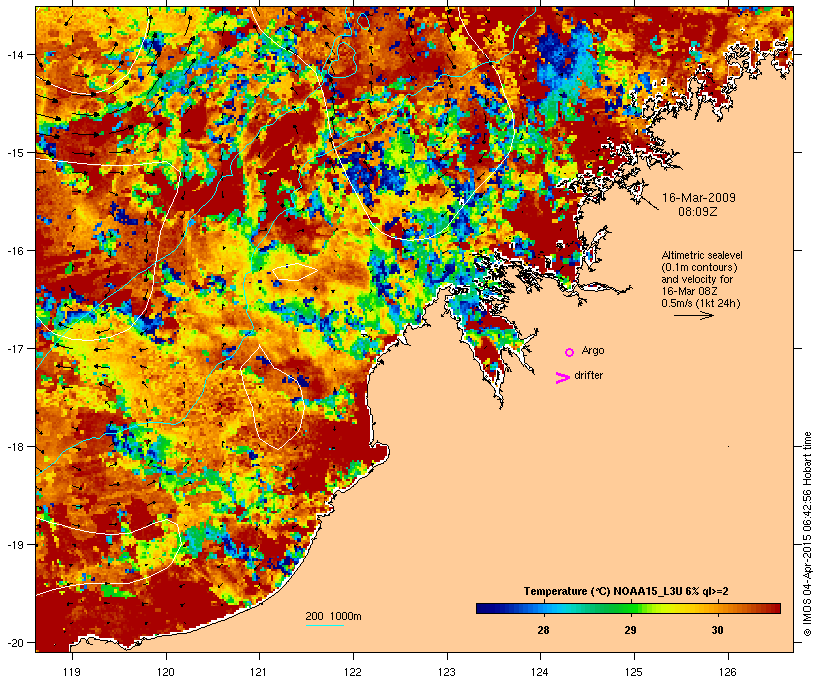Click 'Temperature (°C) NOAA15_L3U 6% ql>=2' title
This screenshot has height=680, width=820.
click(x=626, y=591)
